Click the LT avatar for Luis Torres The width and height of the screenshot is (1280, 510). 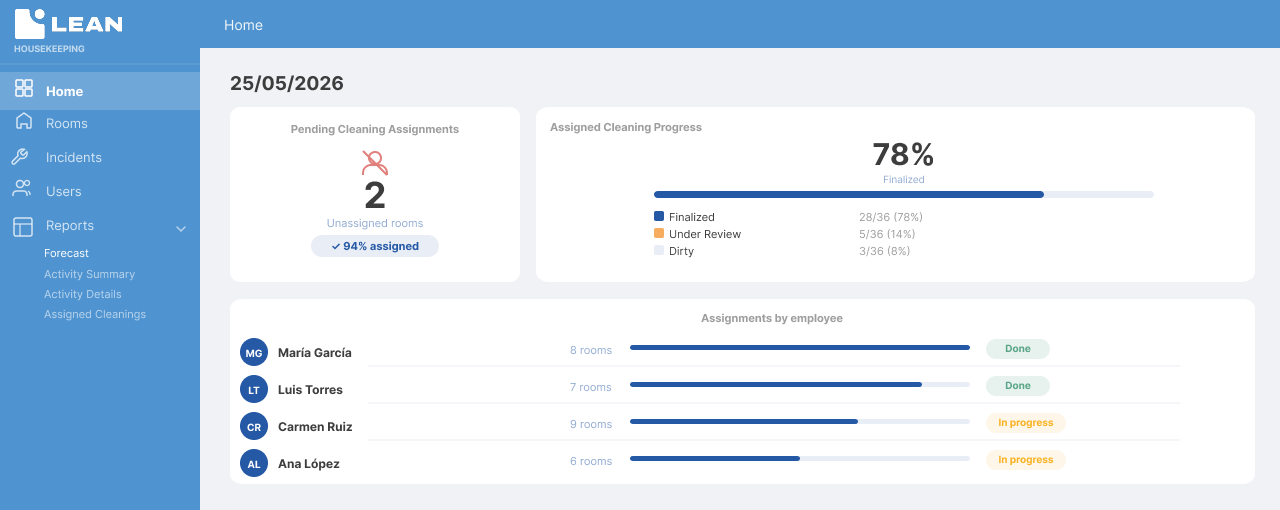(x=254, y=389)
